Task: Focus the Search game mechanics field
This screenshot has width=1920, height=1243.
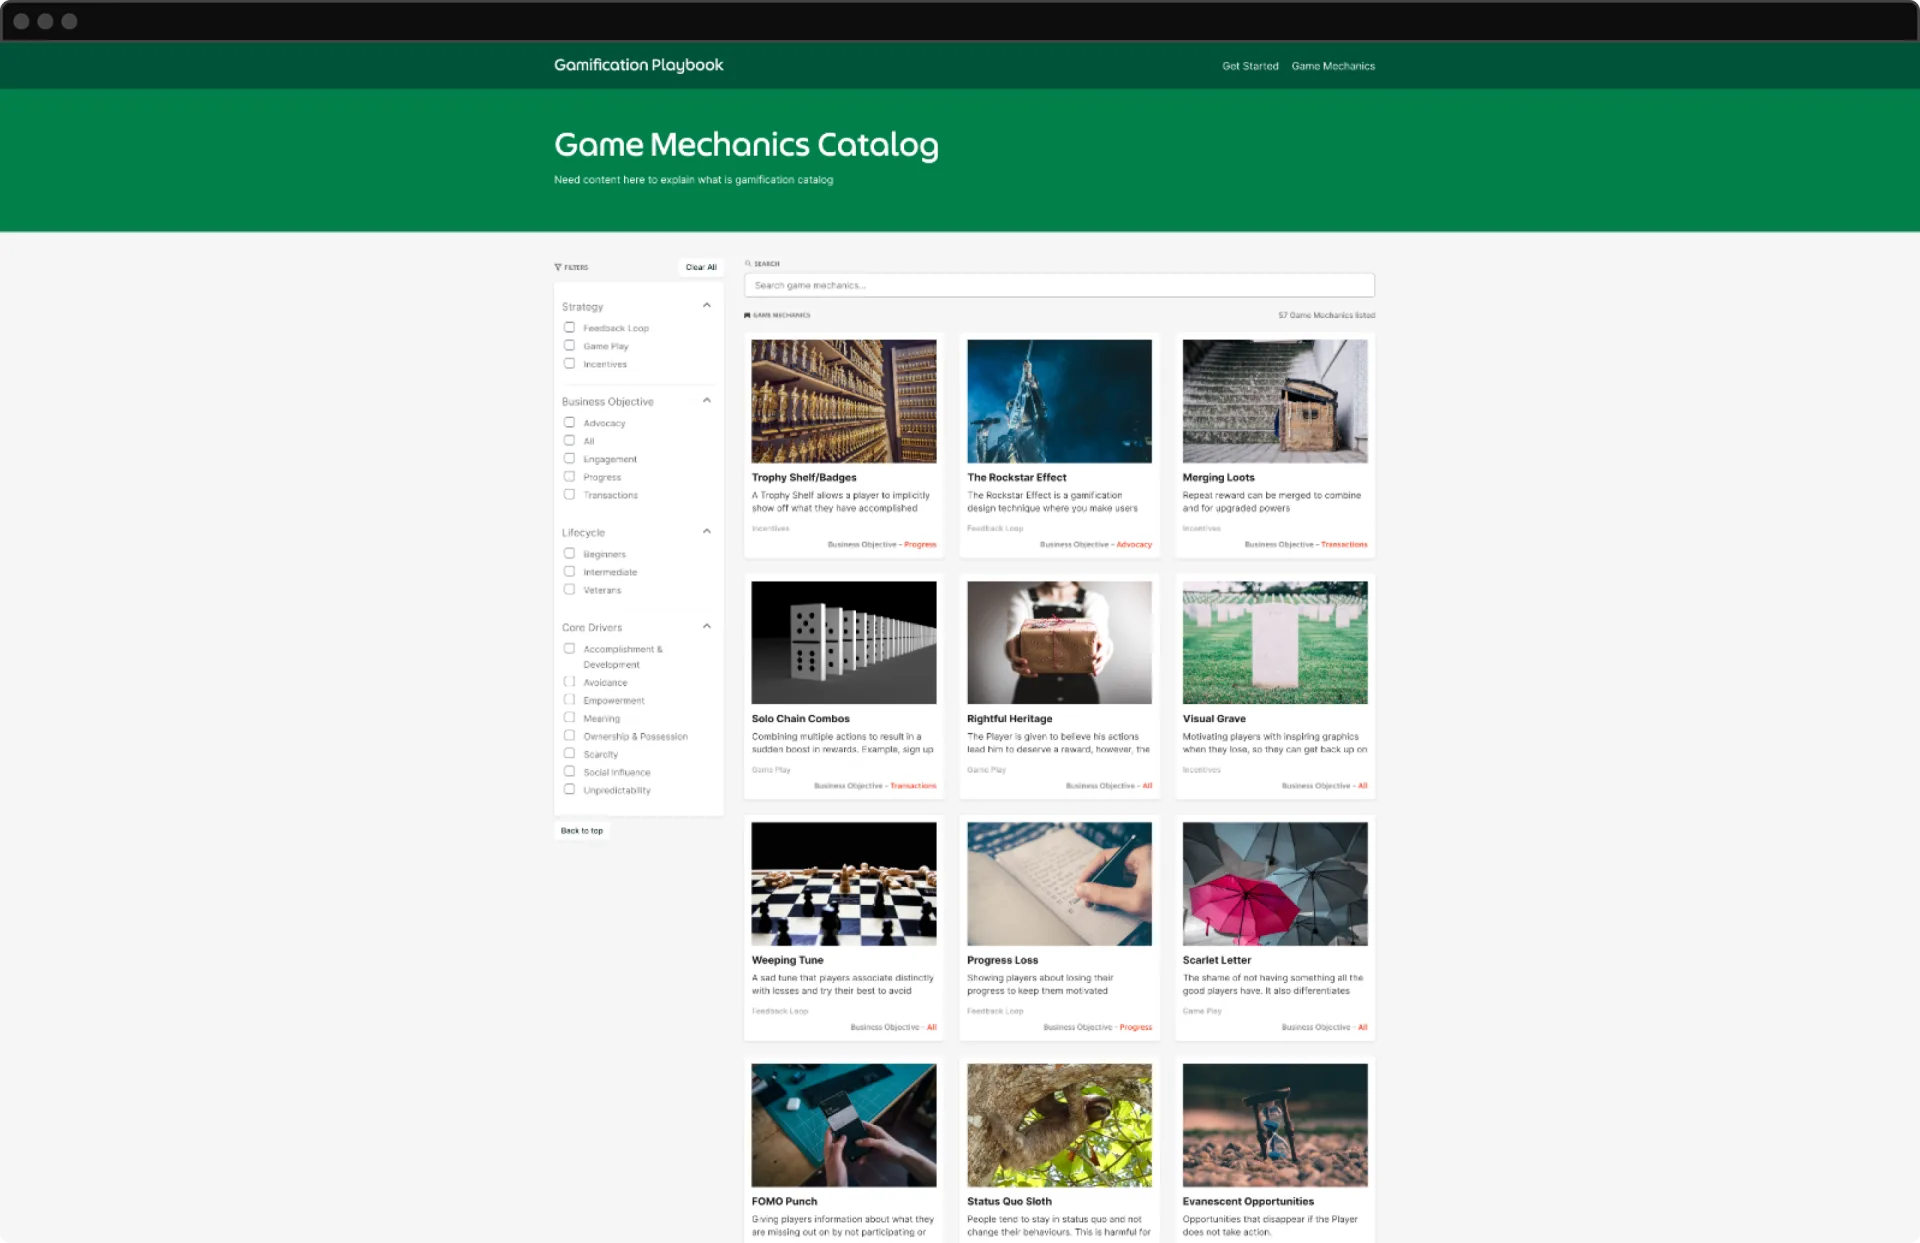Action: click(x=1059, y=285)
